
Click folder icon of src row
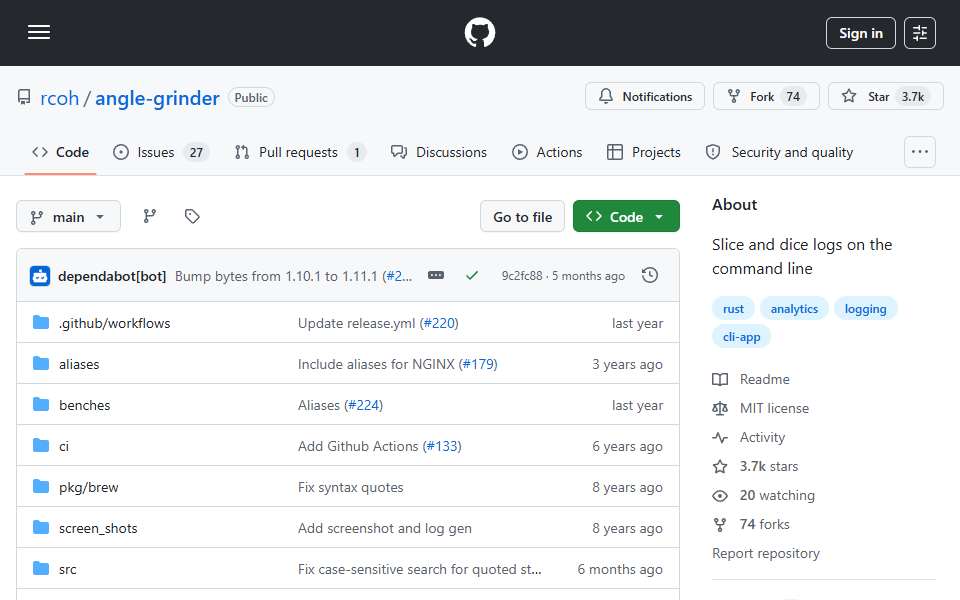[40, 568]
